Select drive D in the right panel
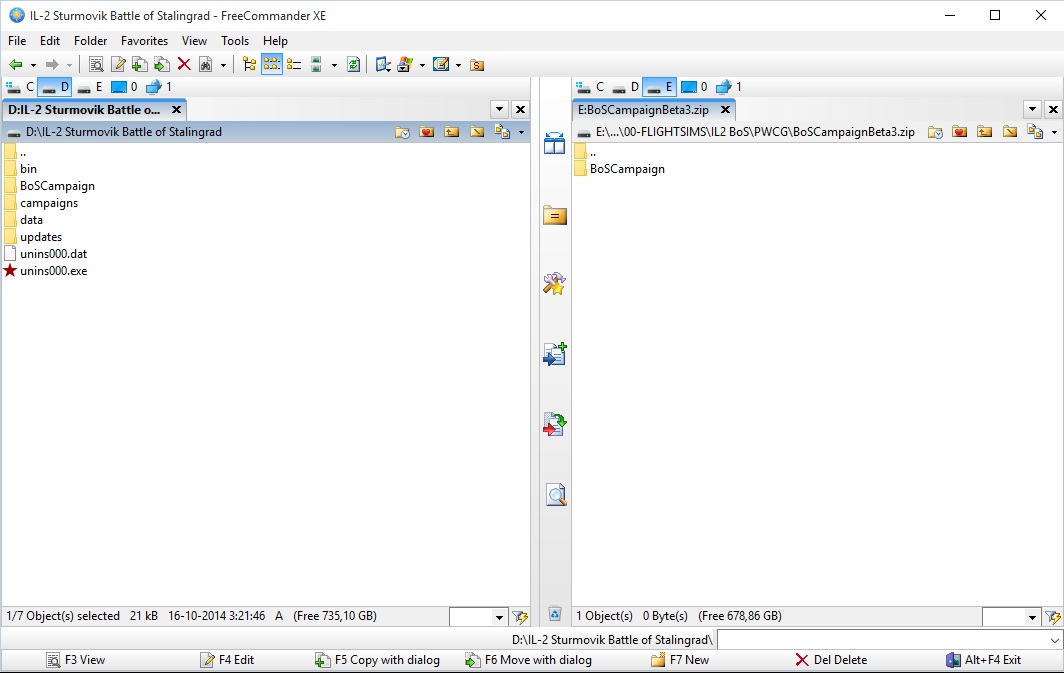This screenshot has width=1064, height=673. point(625,87)
